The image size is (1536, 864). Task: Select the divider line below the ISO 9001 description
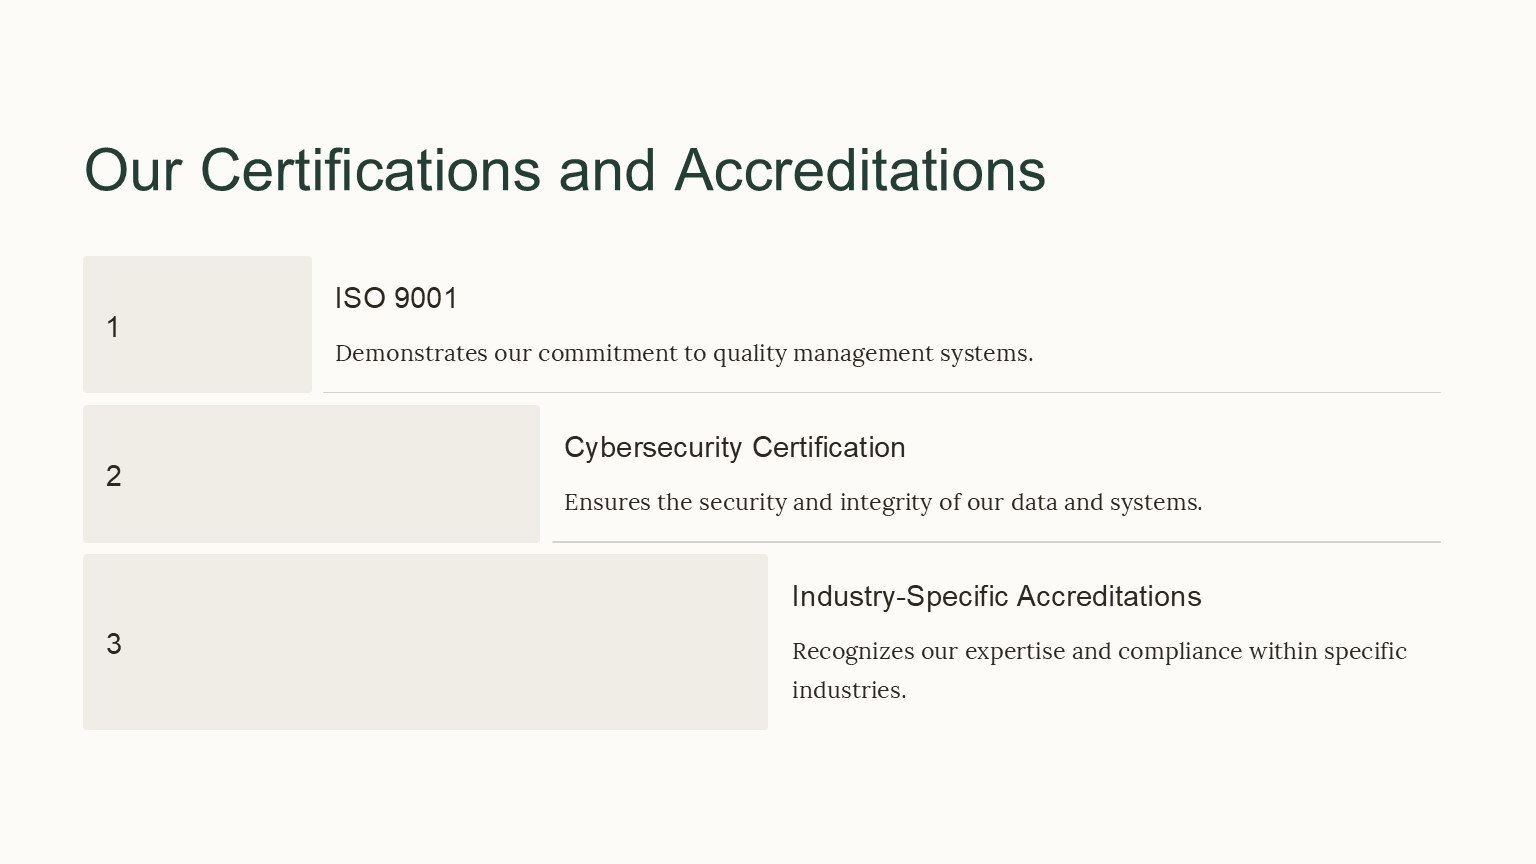coord(880,392)
